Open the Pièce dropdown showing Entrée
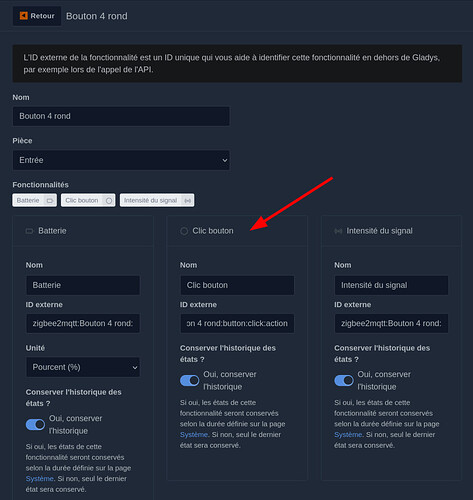This screenshot has width=473, height=500. click(x=121, y=160)
